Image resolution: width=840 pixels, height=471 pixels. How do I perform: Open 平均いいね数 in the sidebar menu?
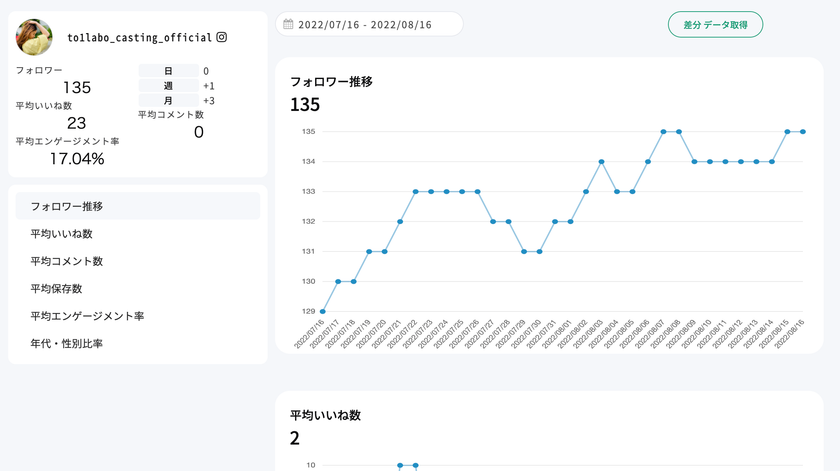tap(61, 234)
